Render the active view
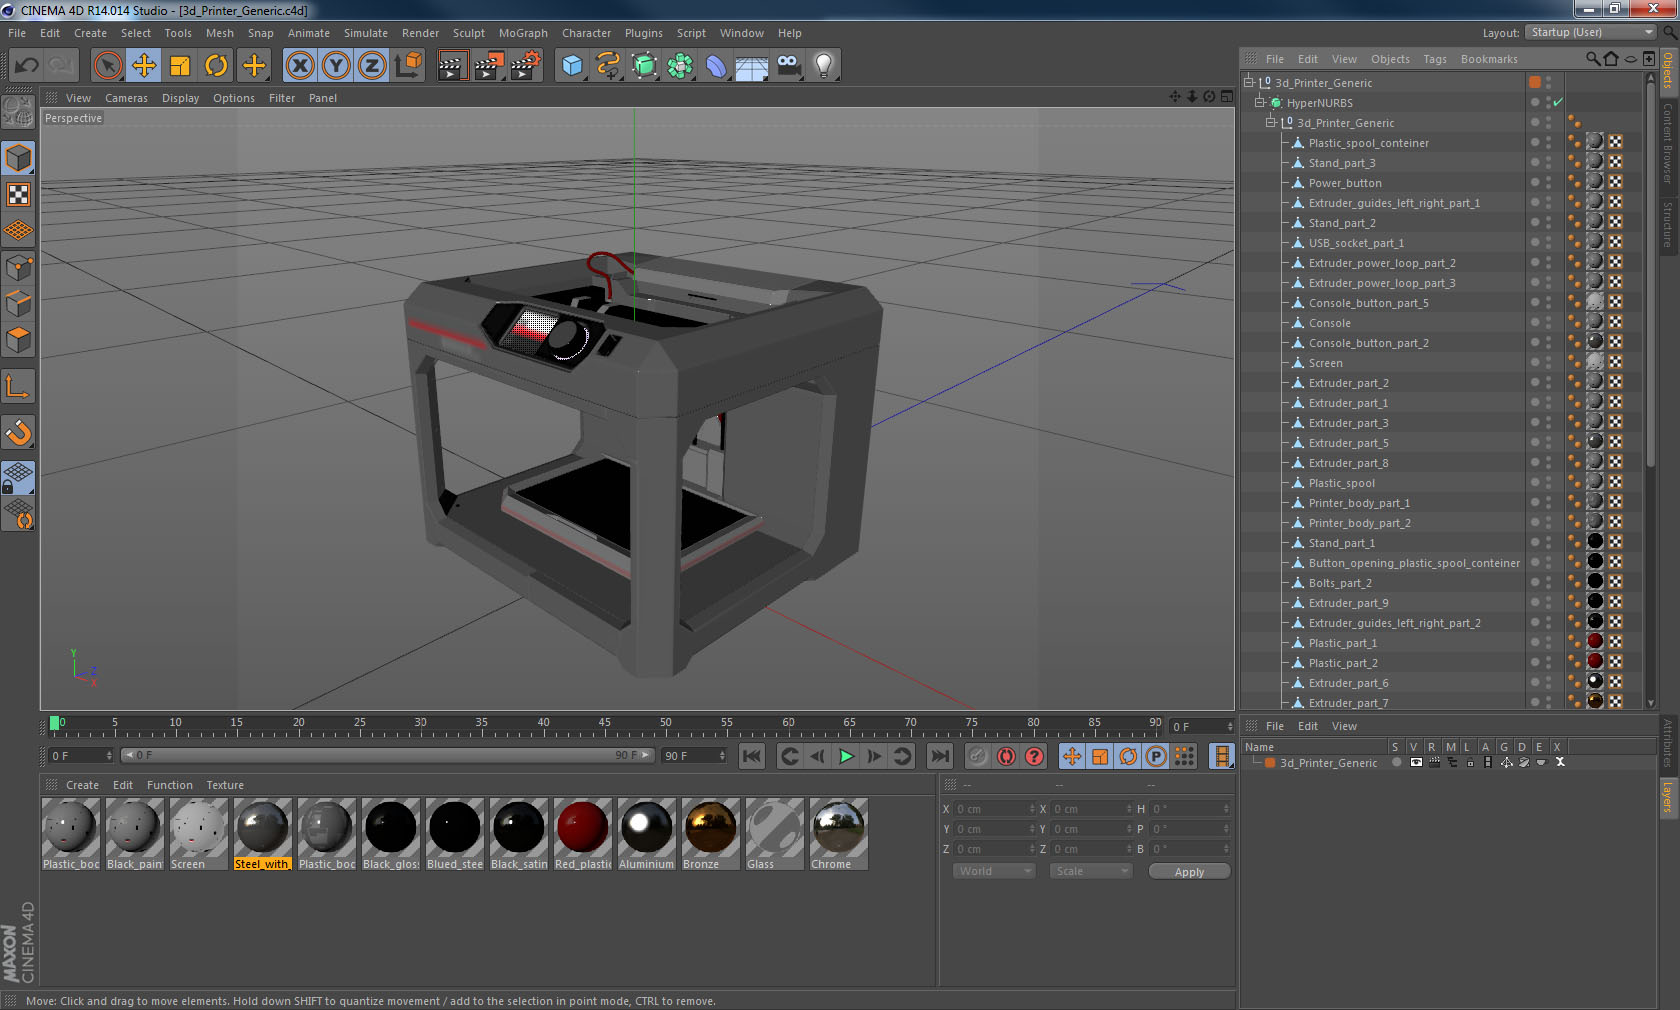Screen dimensions: 1680x1010 (x=452, y=66)
